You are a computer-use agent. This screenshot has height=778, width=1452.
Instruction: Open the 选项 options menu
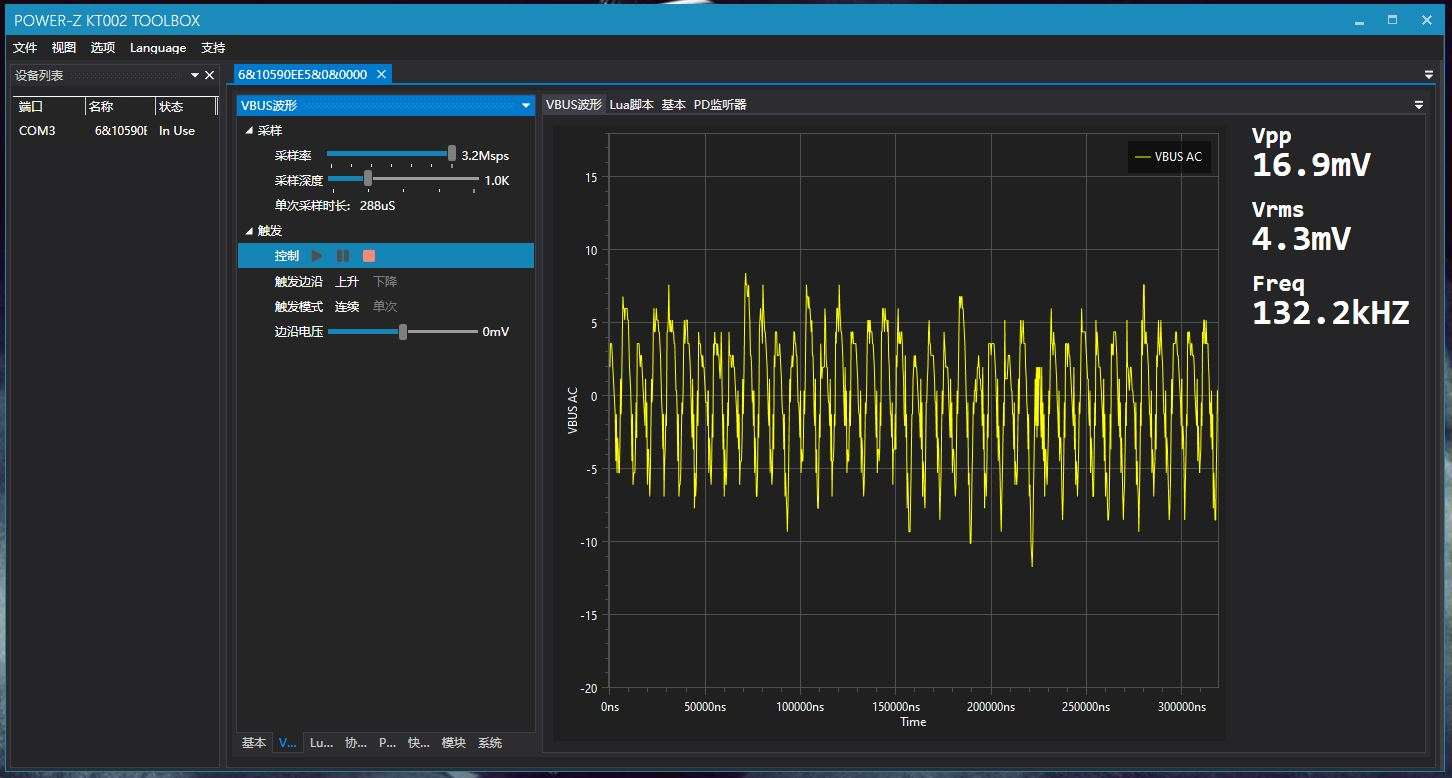tap(103, 47)
